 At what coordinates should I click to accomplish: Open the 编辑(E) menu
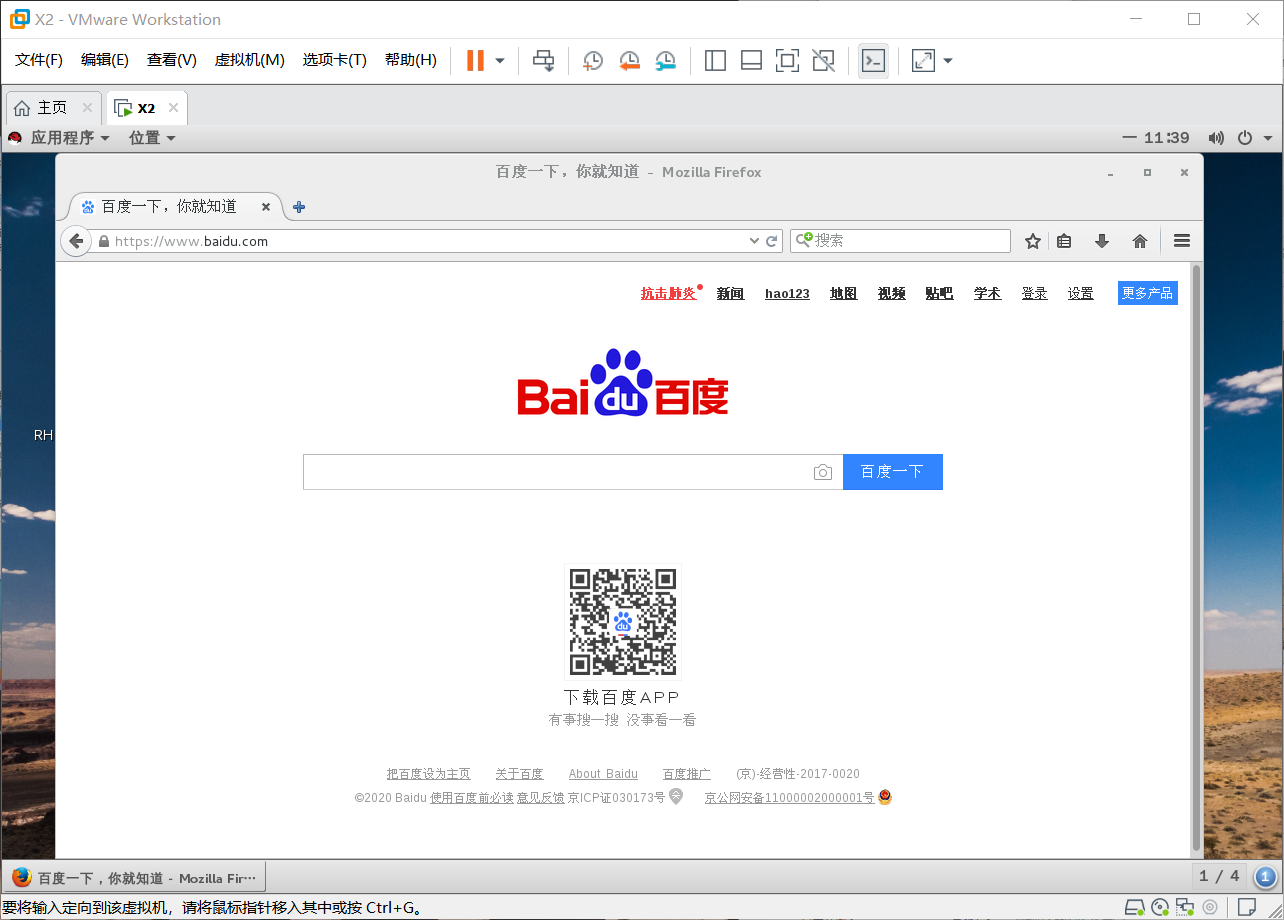(105, 60)
